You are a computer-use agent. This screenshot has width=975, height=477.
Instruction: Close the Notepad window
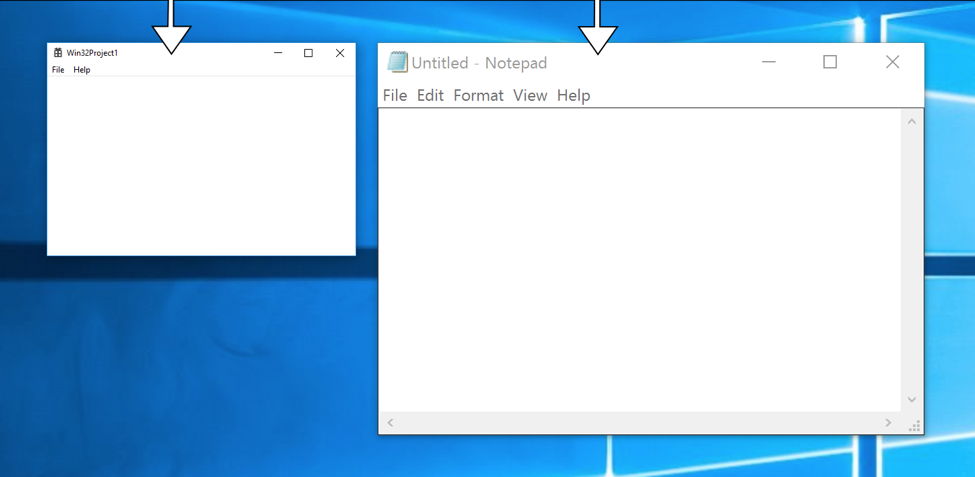[892, 62]
